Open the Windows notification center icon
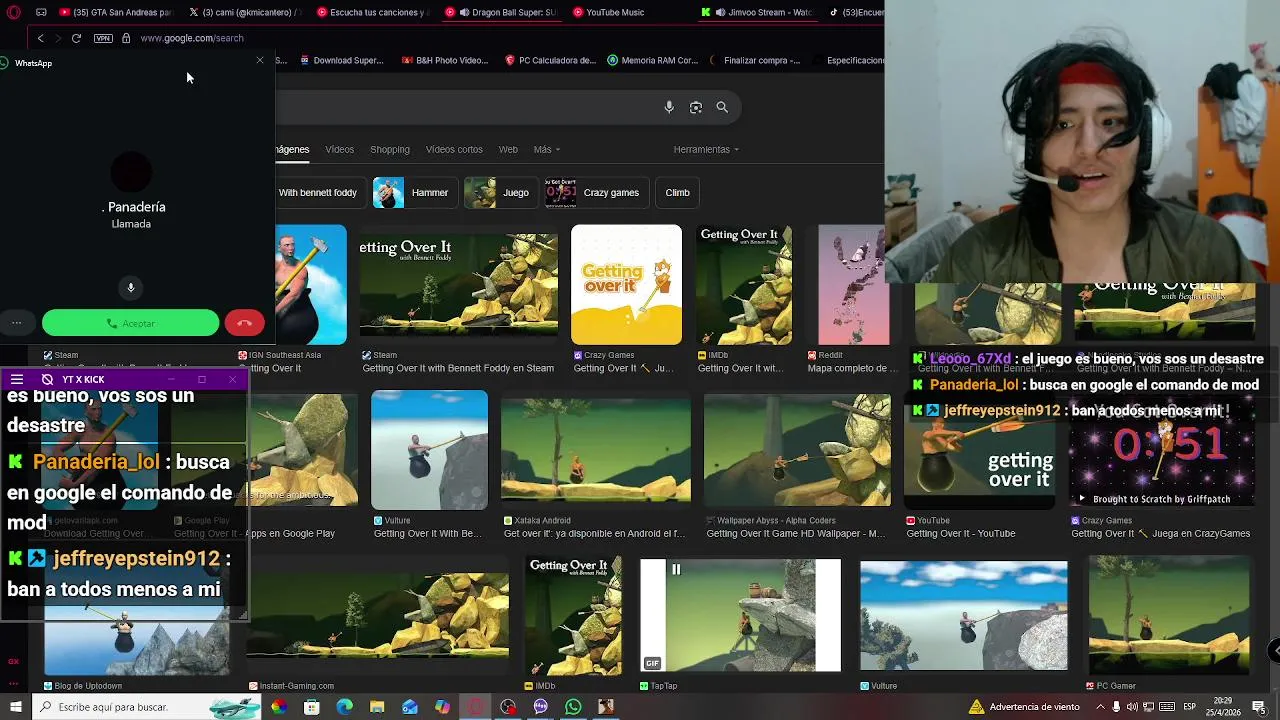Screen dimensions: 1280x720 pos(1258,707)
